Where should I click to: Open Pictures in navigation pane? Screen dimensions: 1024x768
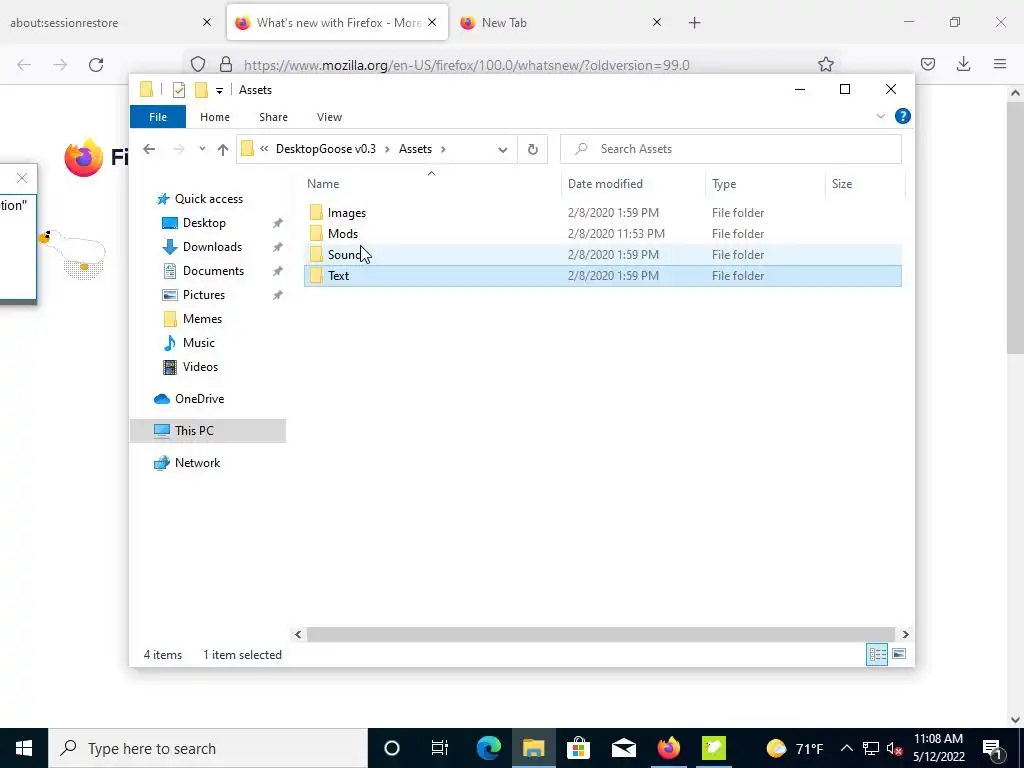click(x=204, y=295)
